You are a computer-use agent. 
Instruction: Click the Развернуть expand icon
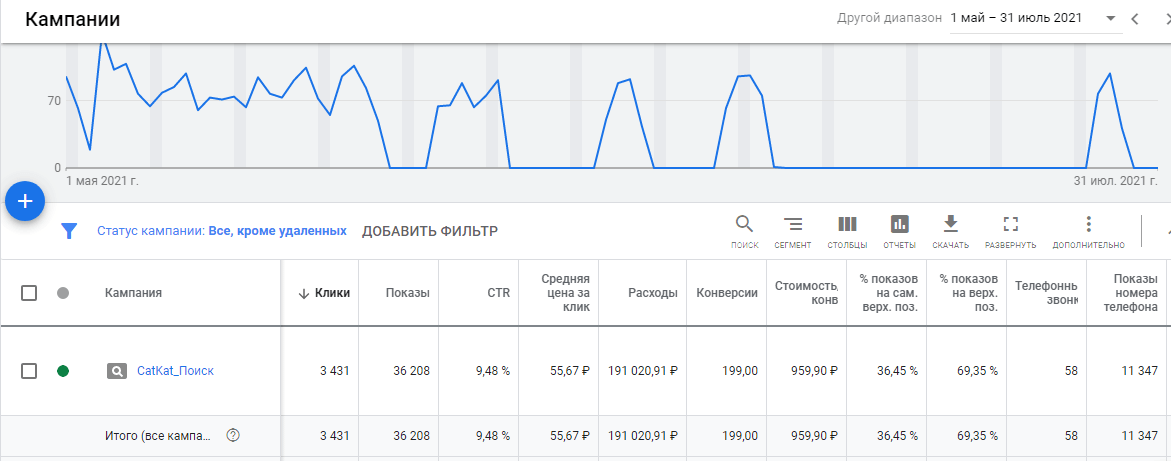tap(1010, 225)
